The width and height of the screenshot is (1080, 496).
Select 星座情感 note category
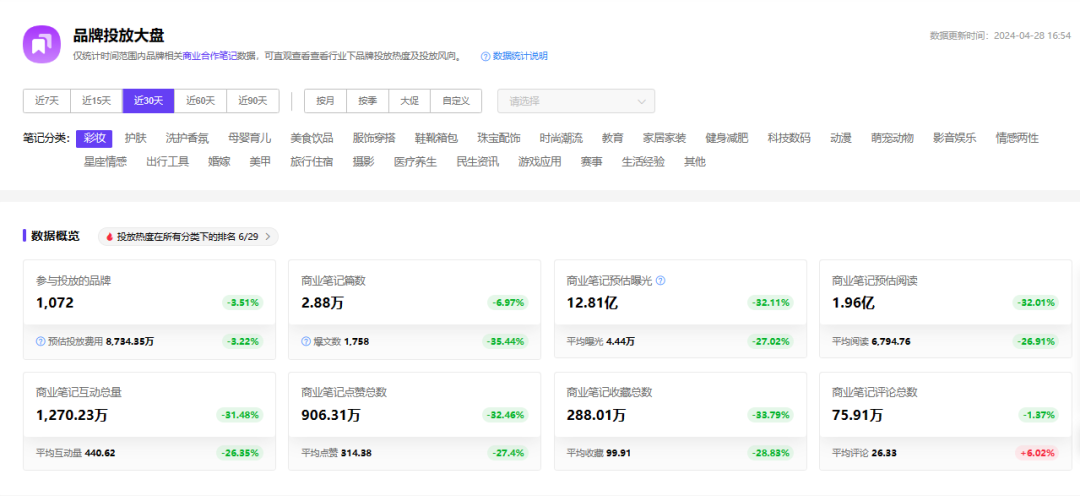tap(105, 162)
